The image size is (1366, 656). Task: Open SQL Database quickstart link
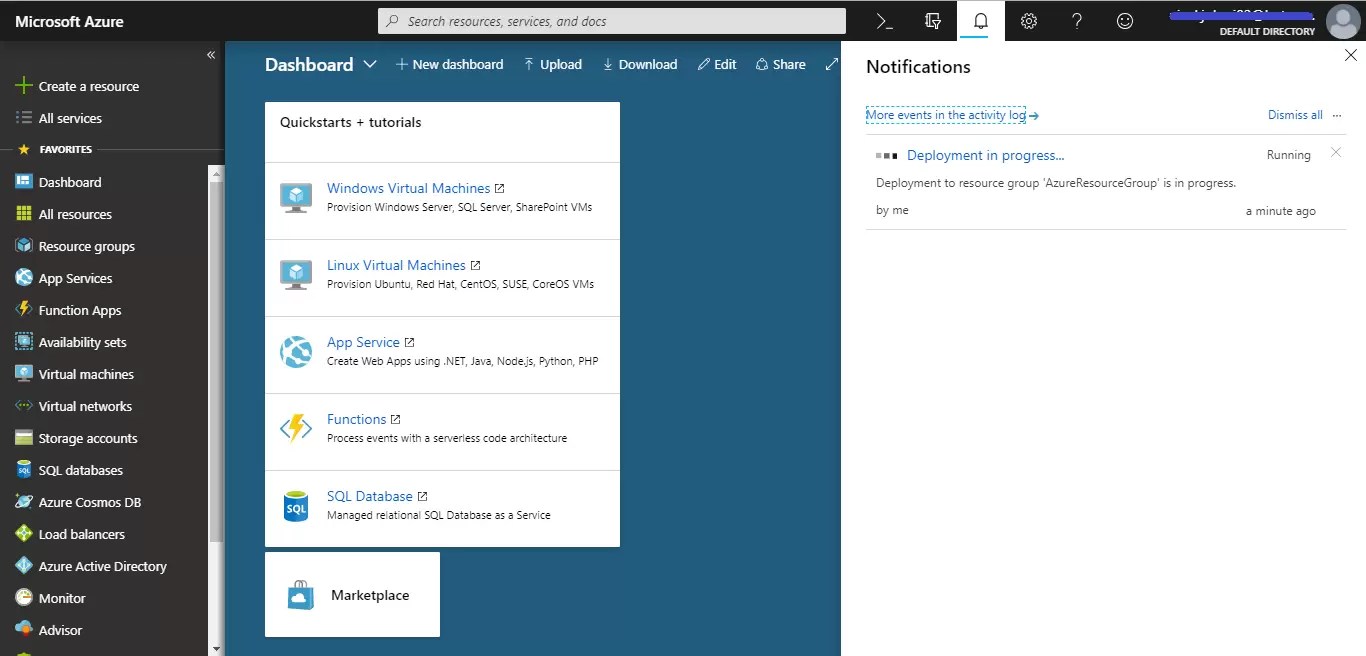[370, 496]
